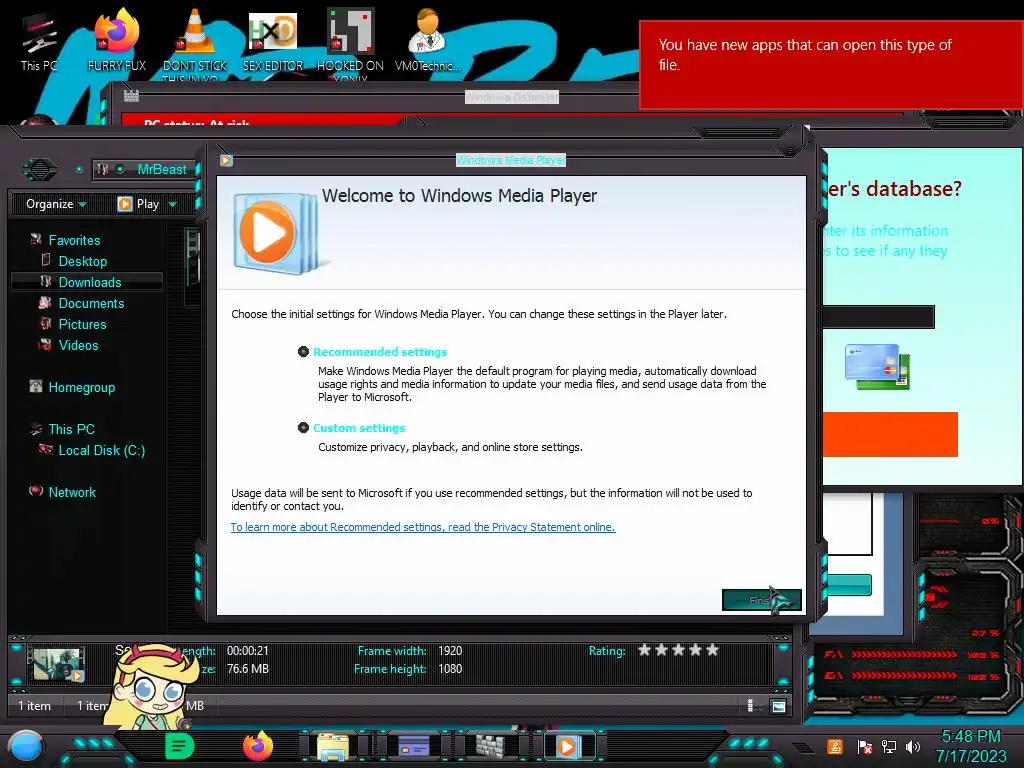Click the Play button in Explorer toolbar
Viewport: 1024px width, 768px height.
(x=138, y=204)
